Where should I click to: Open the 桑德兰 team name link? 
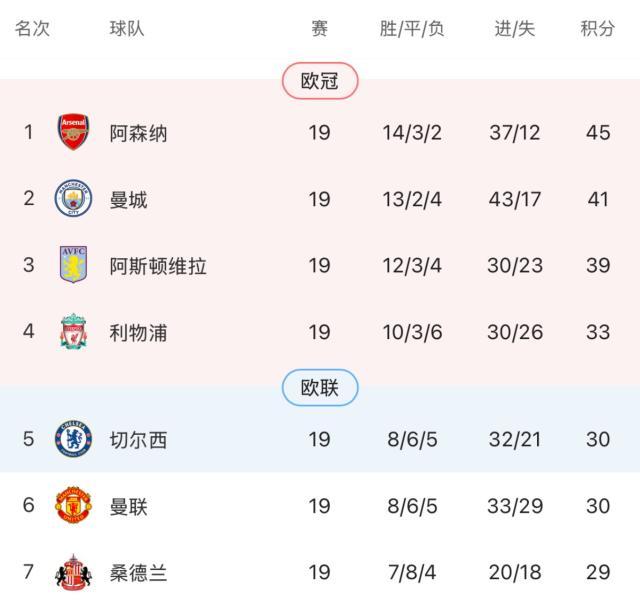(138, 573)
